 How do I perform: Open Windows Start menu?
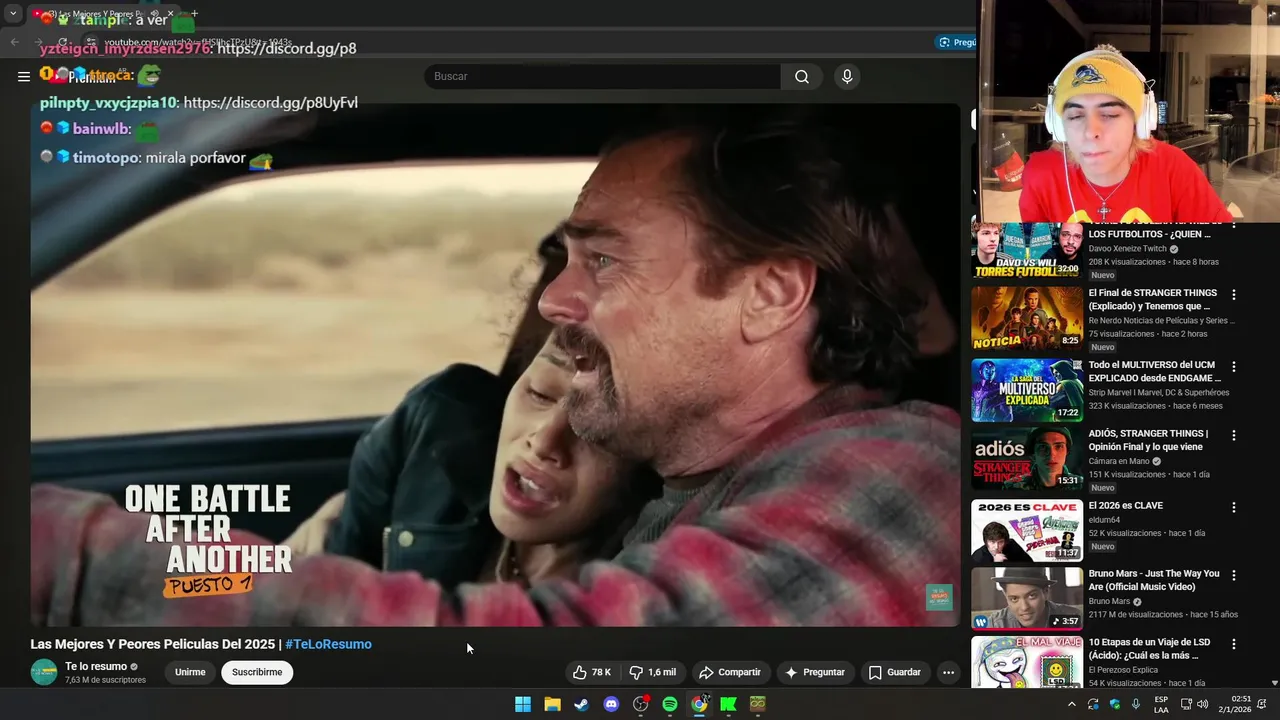click(523, 704)
